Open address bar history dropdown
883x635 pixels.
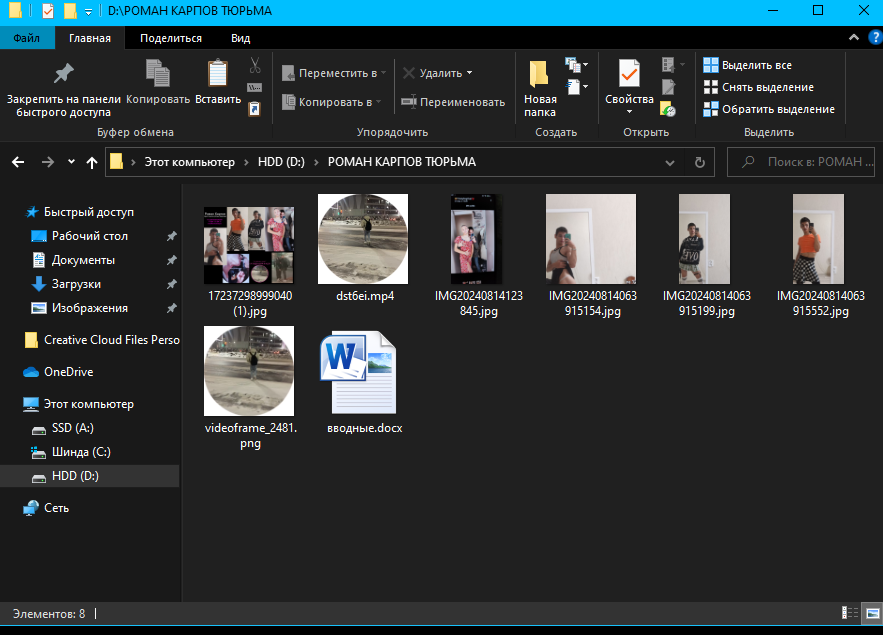pos(670,162)
